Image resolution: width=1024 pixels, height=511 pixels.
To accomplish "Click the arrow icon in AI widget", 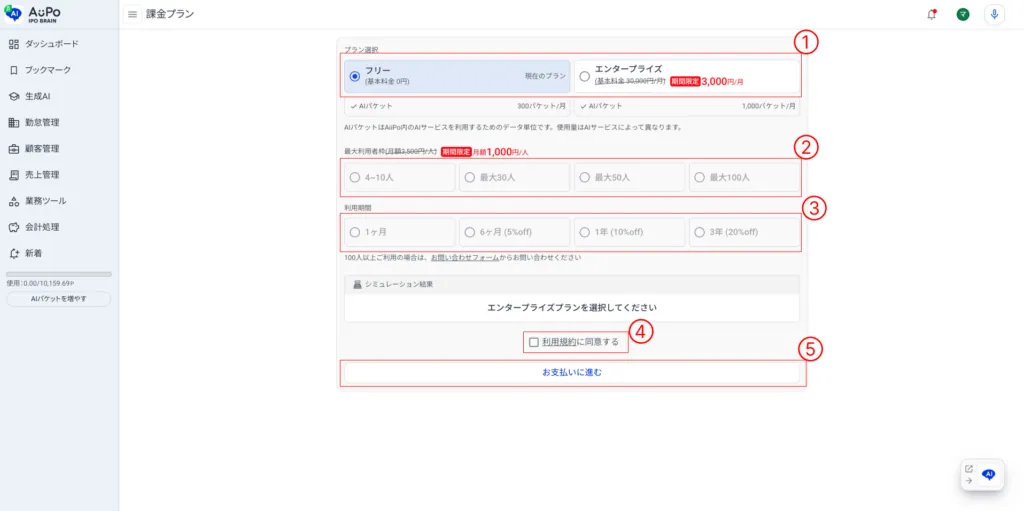I will tap(968, 480).
